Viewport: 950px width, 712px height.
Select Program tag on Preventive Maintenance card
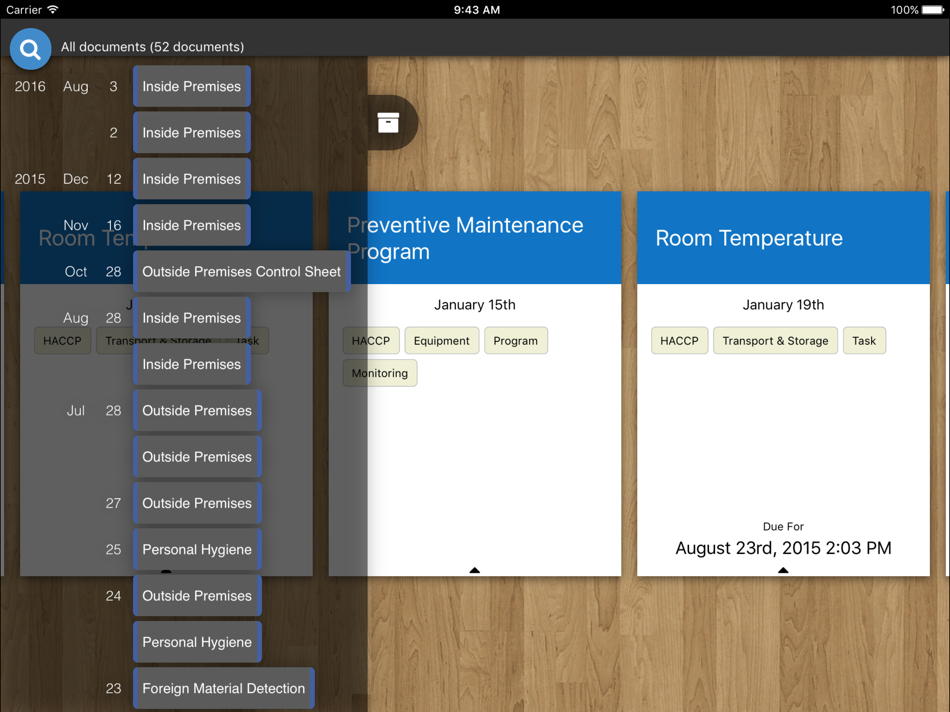coord(516,341)
